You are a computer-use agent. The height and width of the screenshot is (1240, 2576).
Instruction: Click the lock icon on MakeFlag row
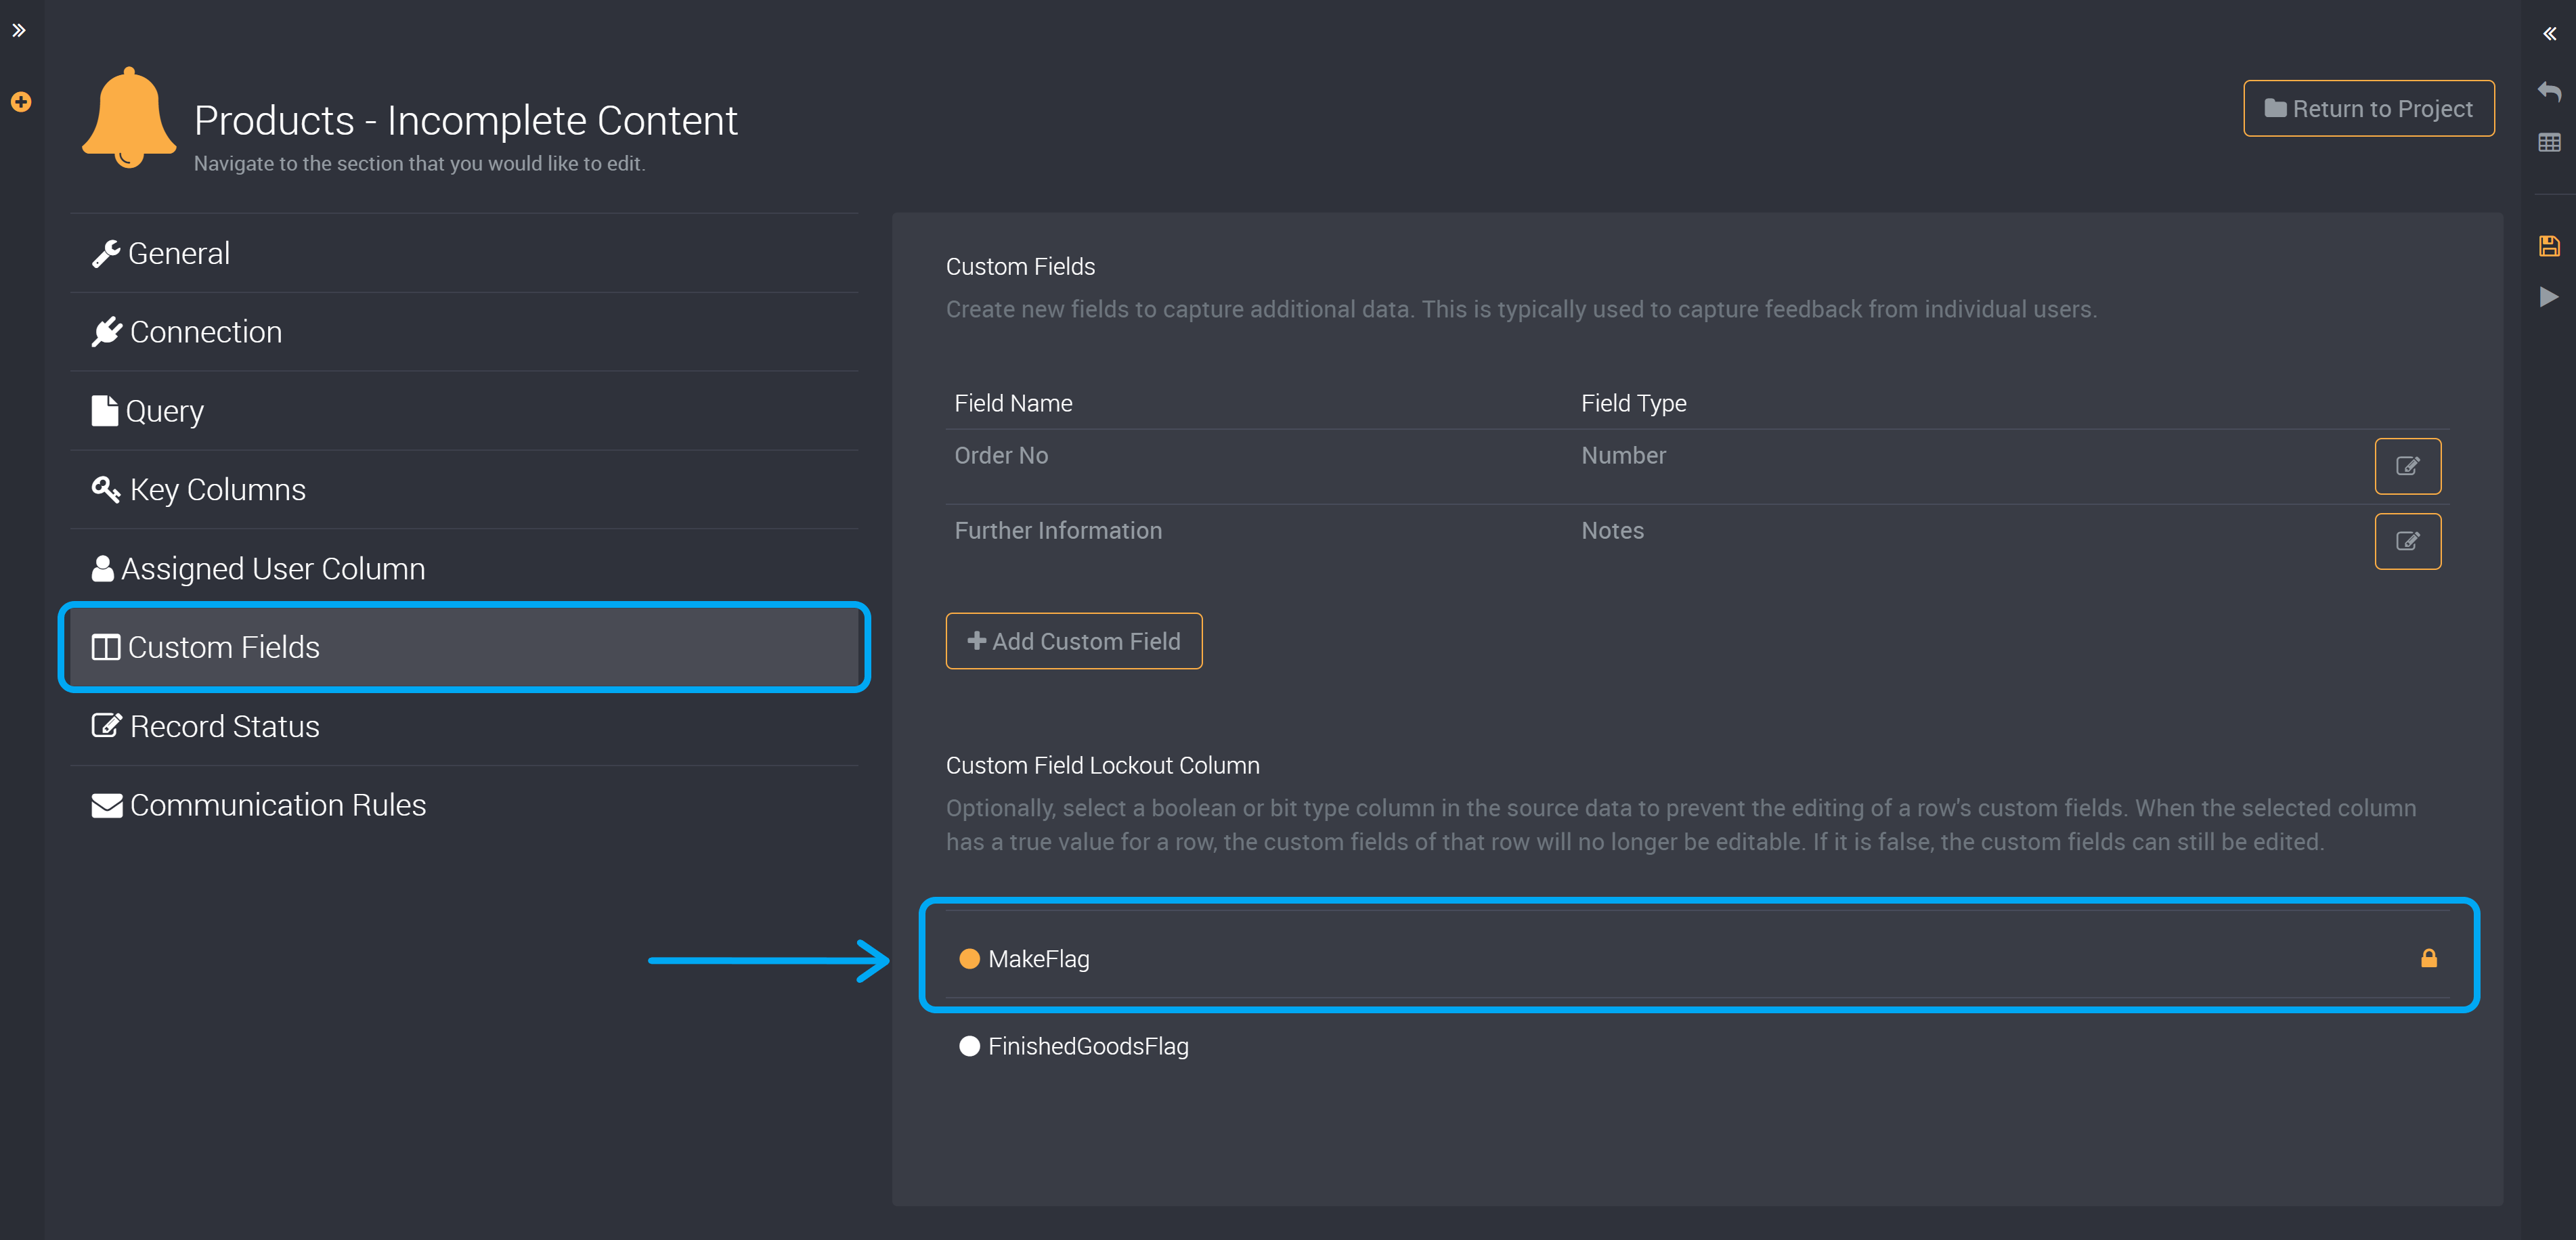tap(2428, 958)
